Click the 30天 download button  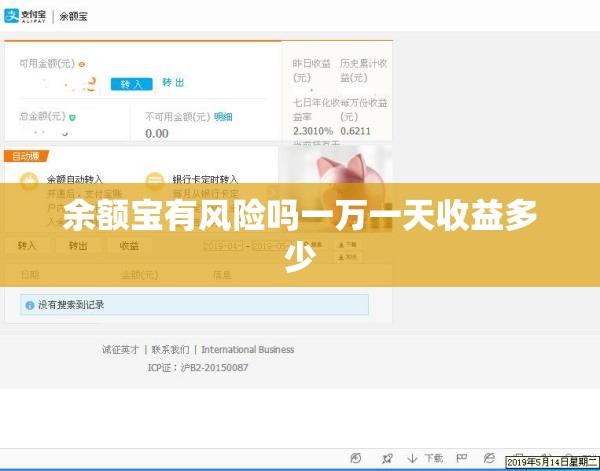pos(348,258)
